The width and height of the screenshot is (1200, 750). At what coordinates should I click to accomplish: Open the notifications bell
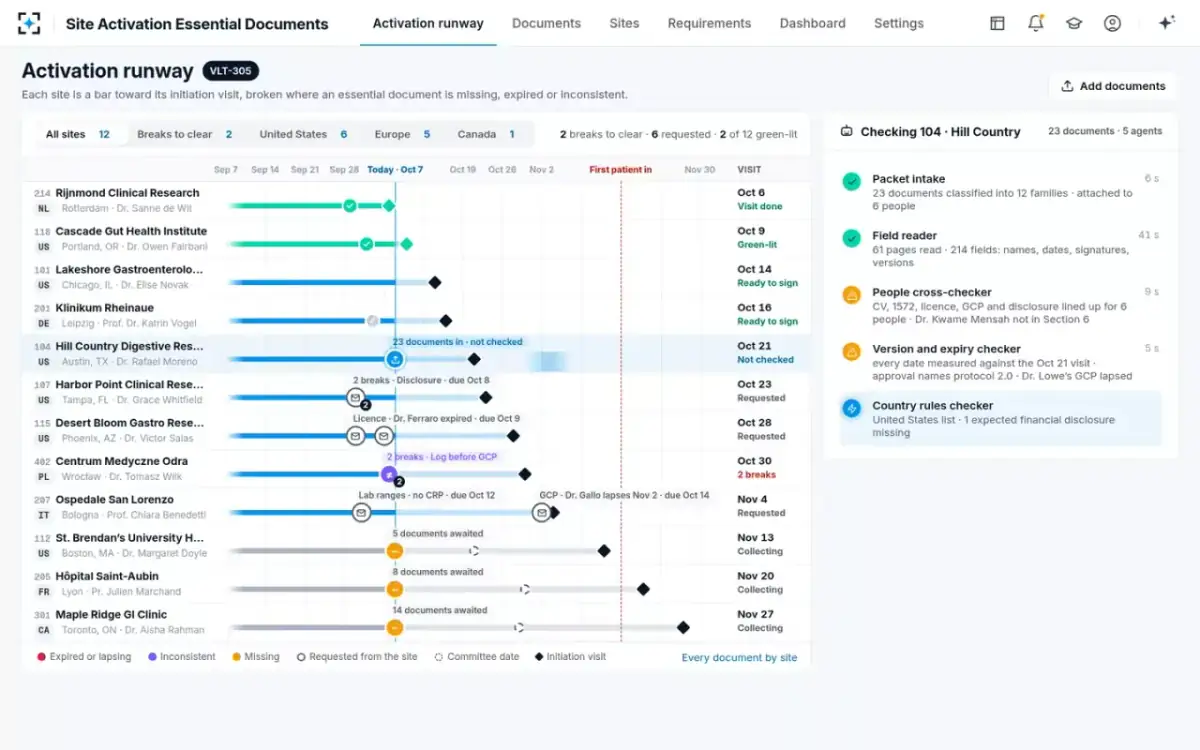[1036, 23]
